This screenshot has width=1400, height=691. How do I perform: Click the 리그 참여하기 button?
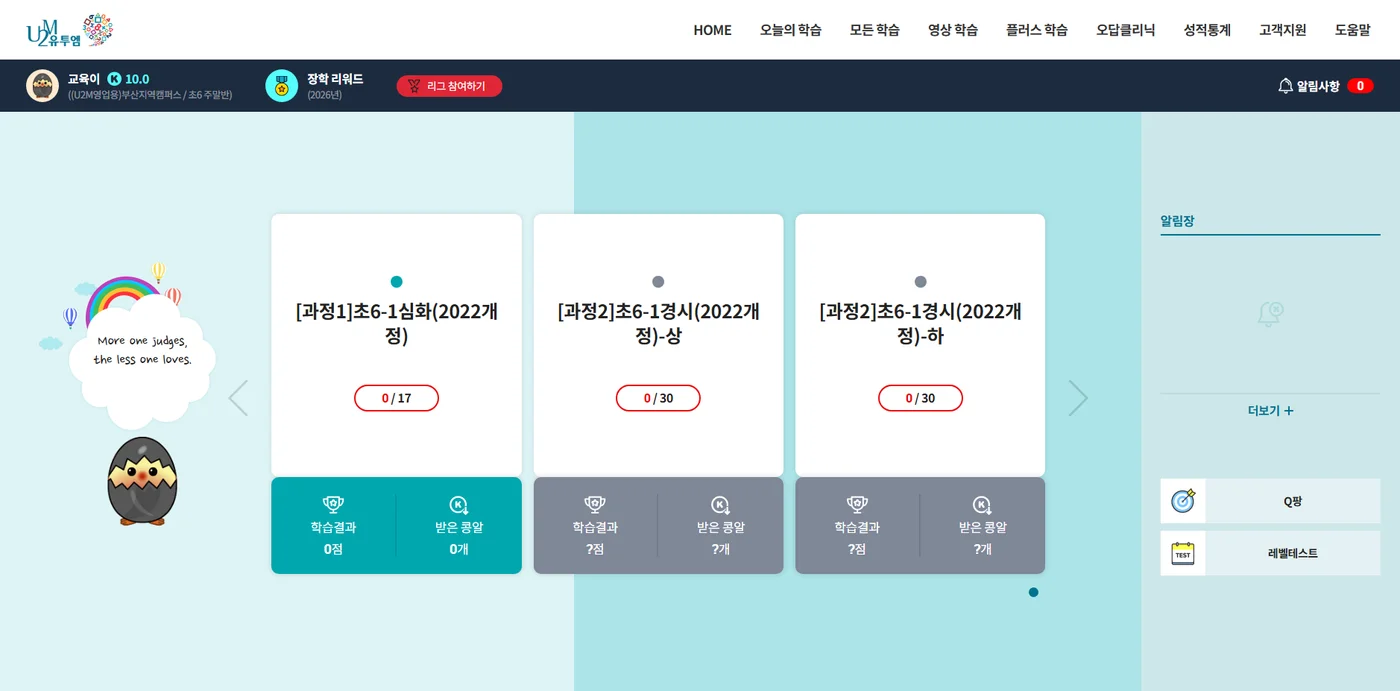[x=449, y=86]
